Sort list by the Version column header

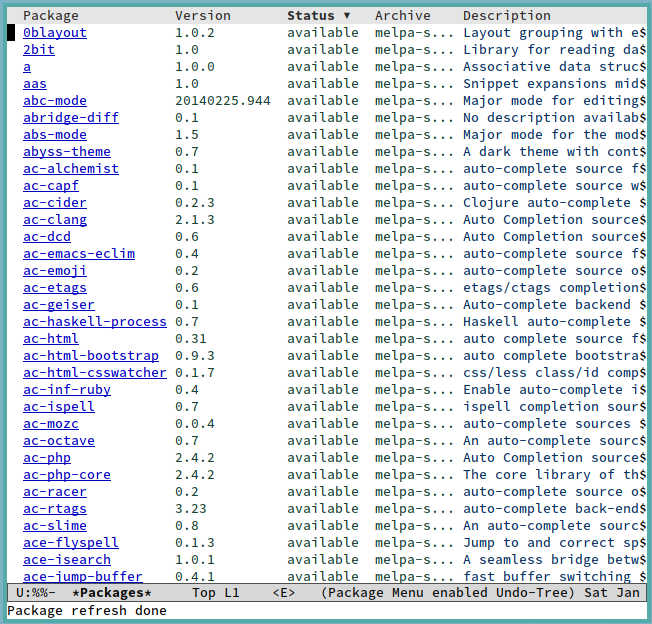pyautogui.click(x=203, y=16)
